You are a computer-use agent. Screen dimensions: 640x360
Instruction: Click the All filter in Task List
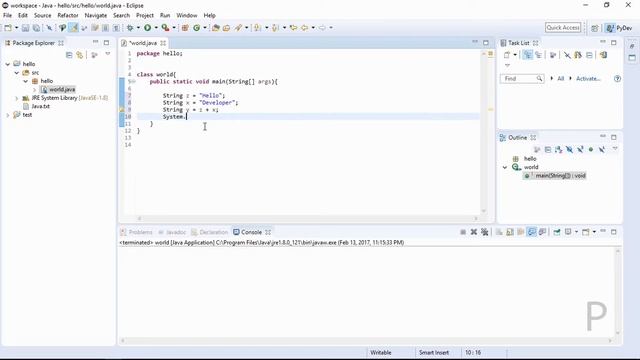pos(560,78)
